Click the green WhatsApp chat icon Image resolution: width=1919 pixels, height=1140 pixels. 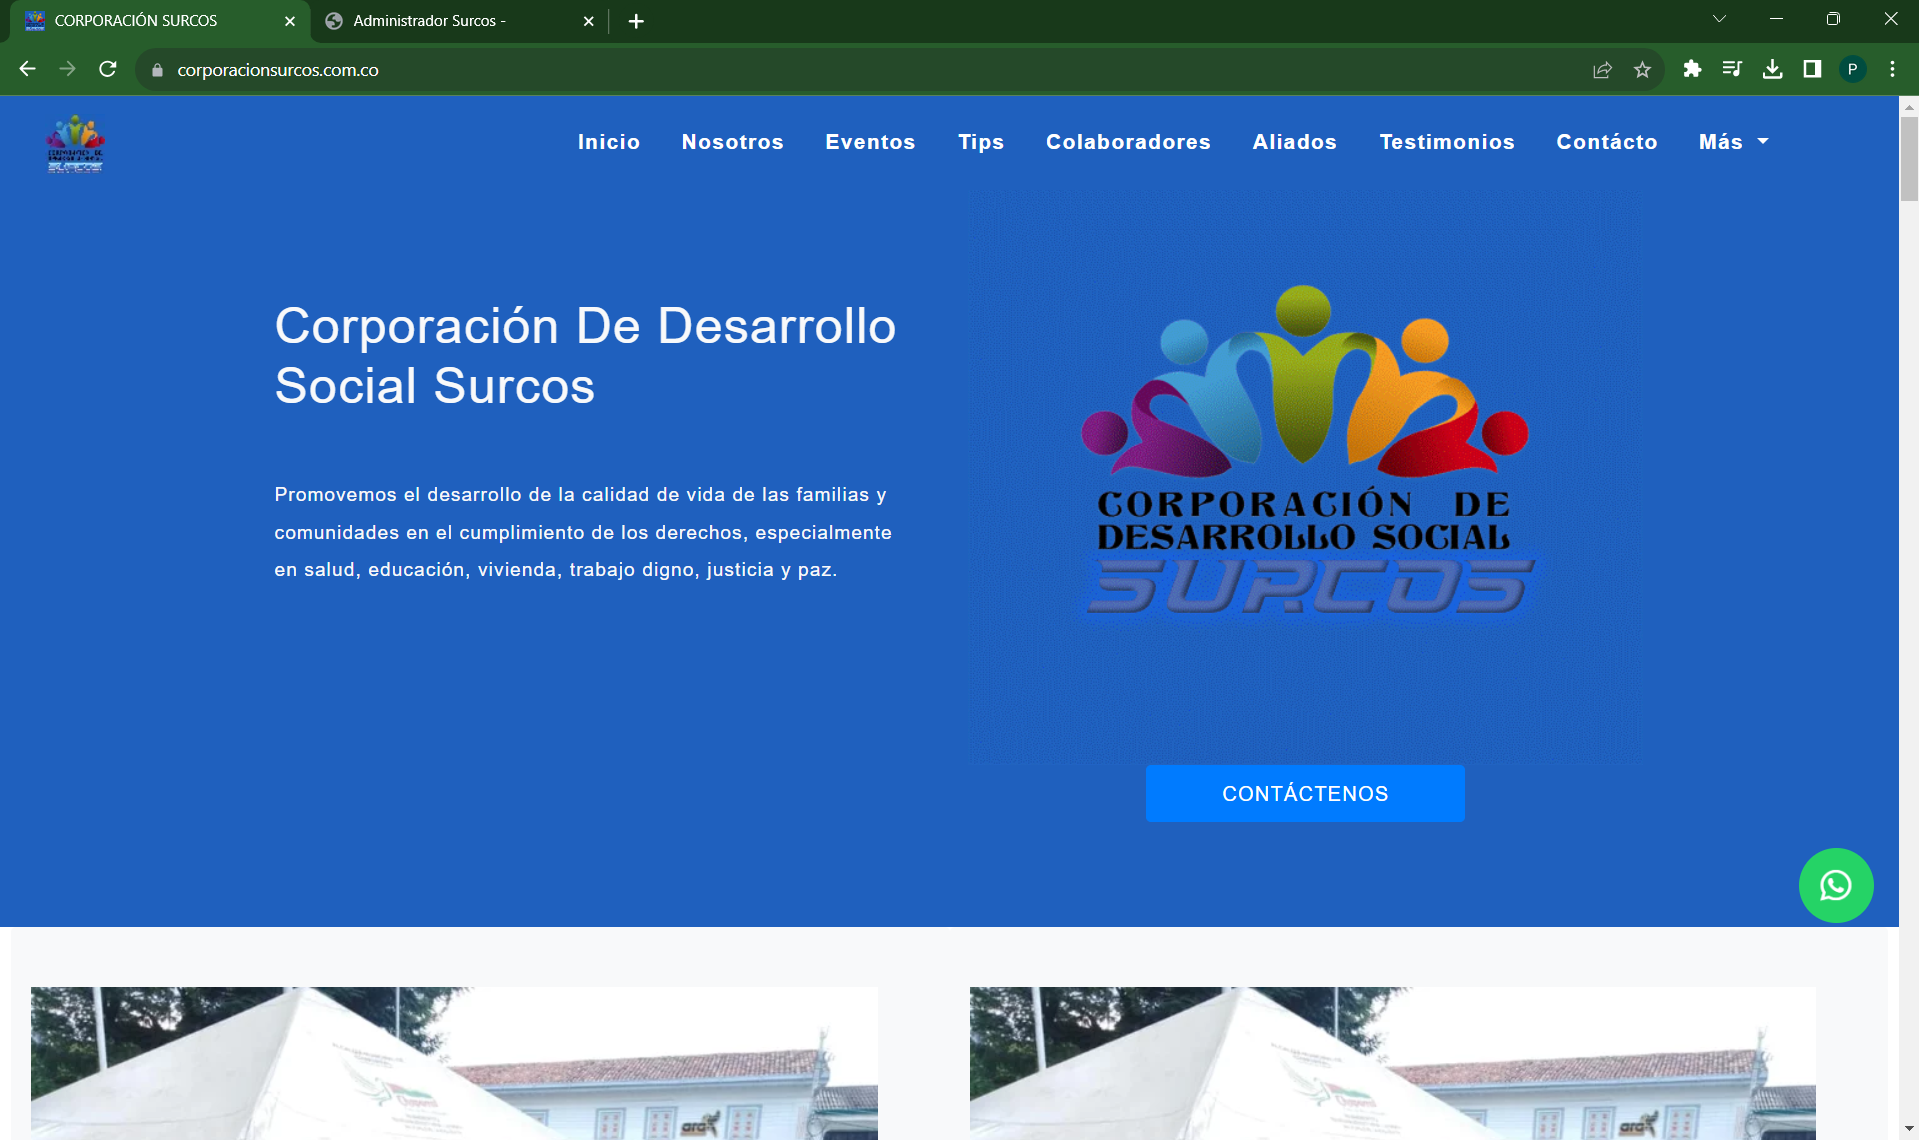click(1836, 885)
